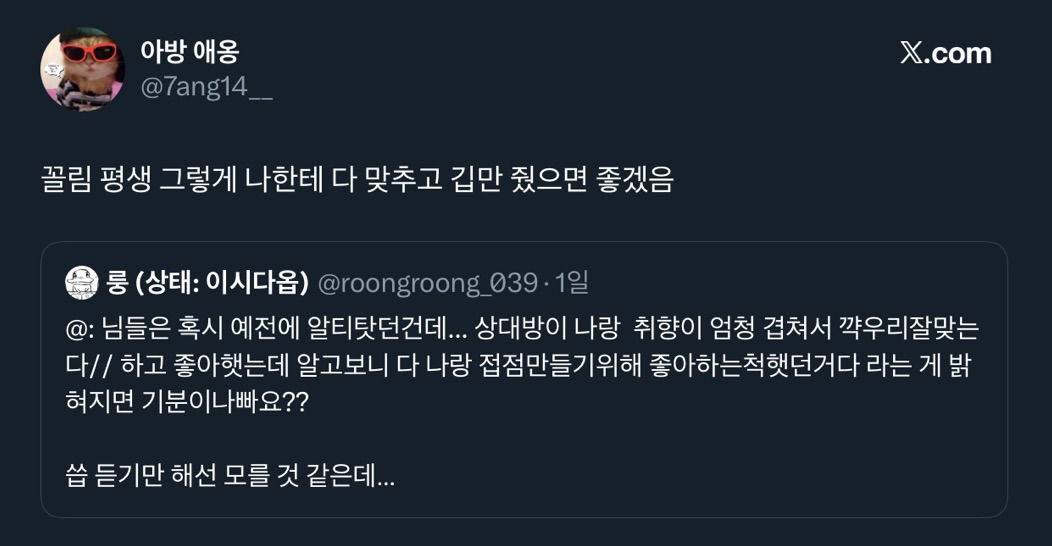This screenshot has height=546, width=1052.
Task: Click the @7ang14__ handle
Action: click(206, 88)
